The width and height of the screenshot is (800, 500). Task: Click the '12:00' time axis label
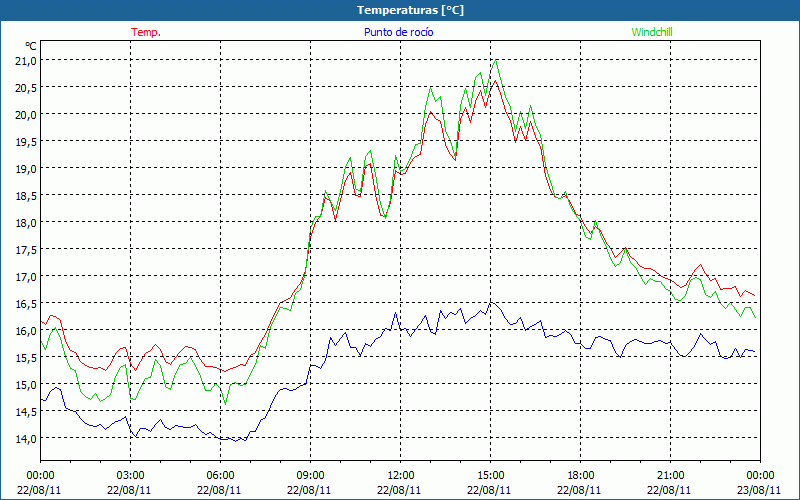tap(401, 476)
